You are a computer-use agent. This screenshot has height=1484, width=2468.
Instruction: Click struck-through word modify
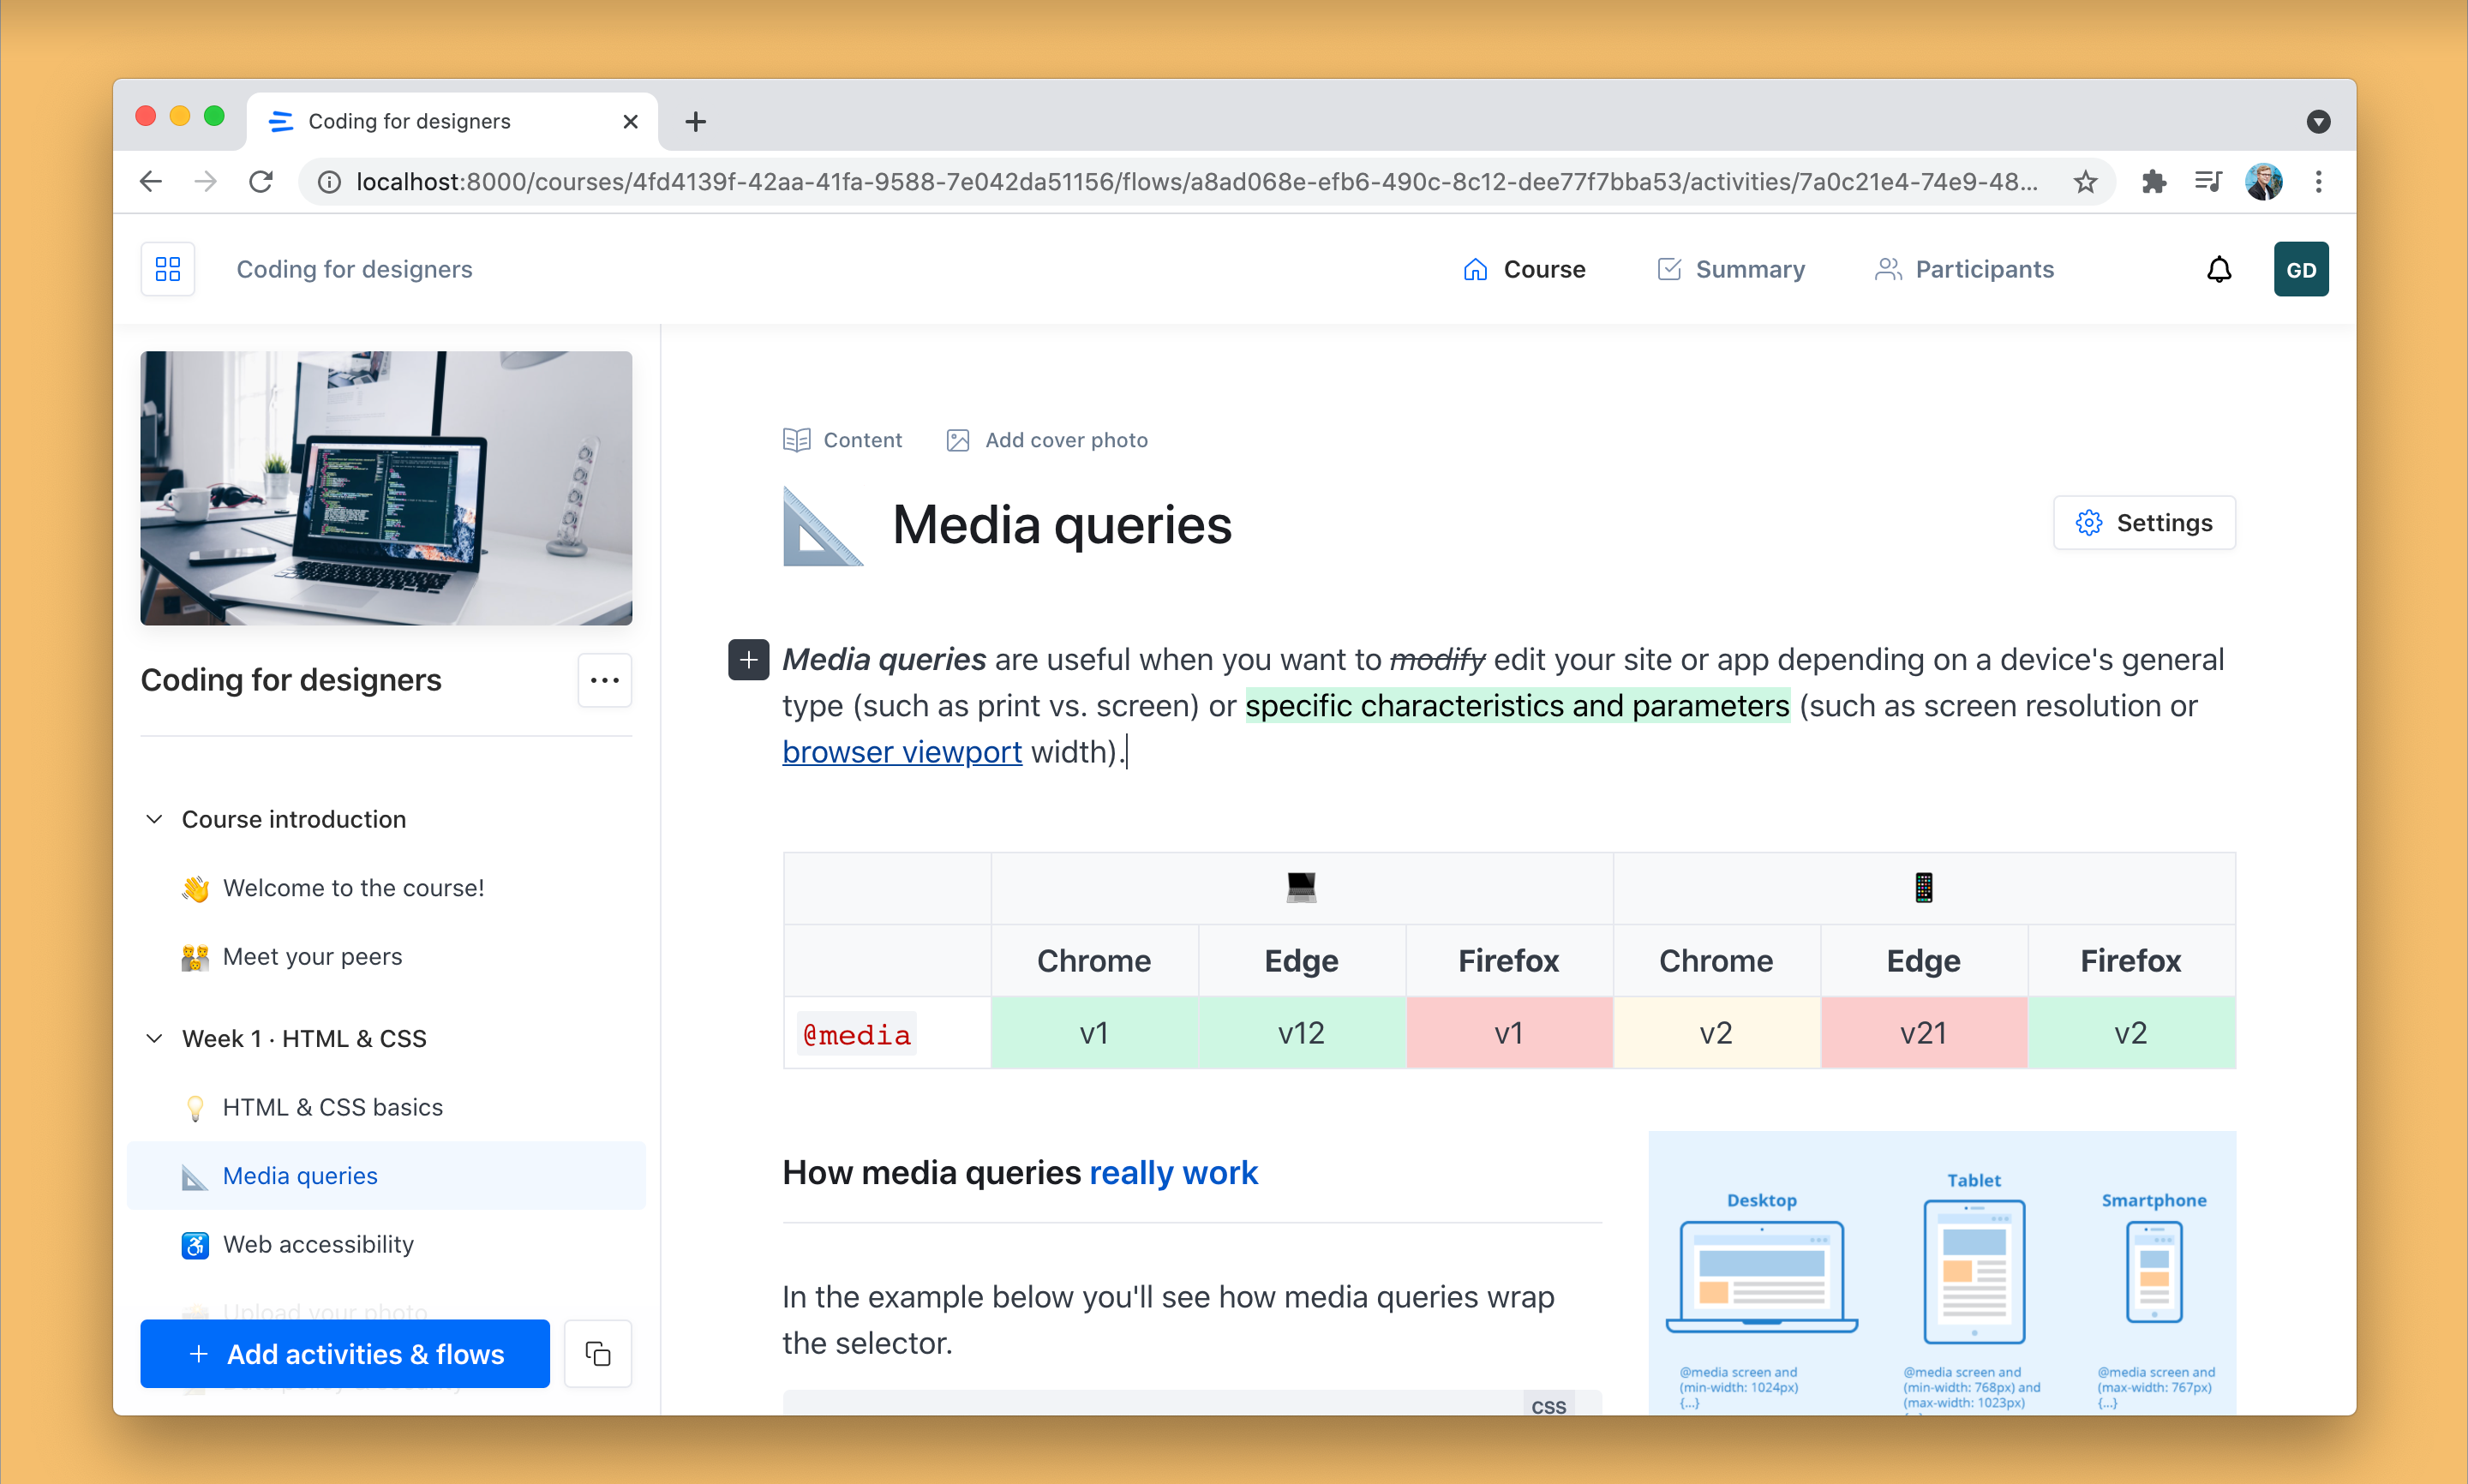click(x=1437, y=660)
